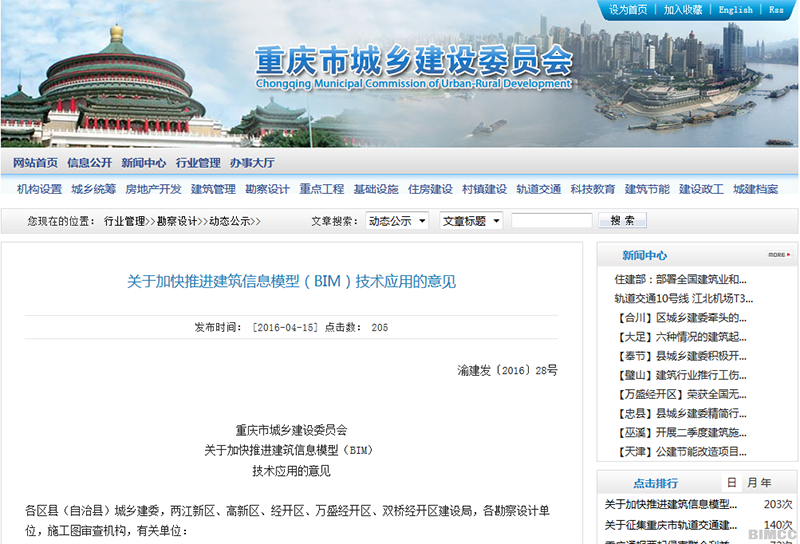Switch 点击排行 ranking to 月 tab
Screen dimensions: 800x544
(752, 482)
